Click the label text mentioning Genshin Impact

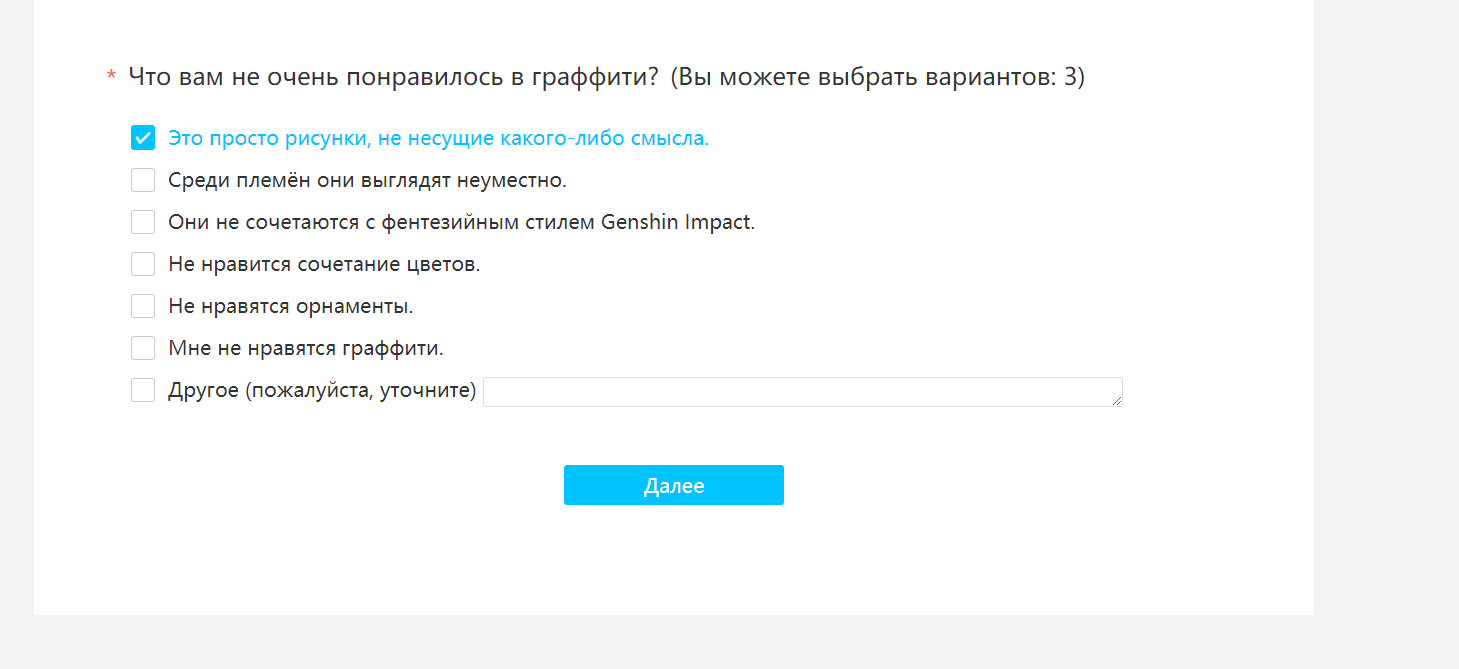tap(461, 222)
